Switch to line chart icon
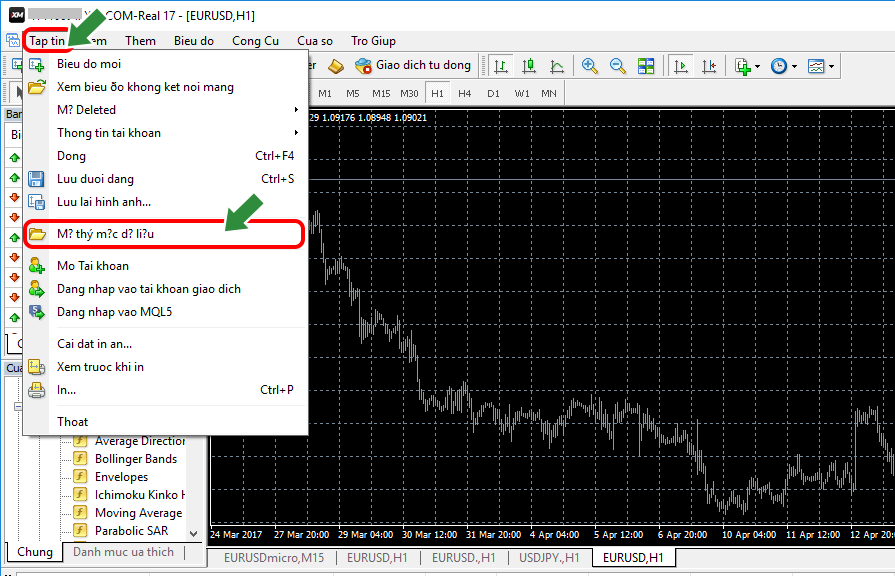This screenshot has height=576, width=895. [557, 66]
